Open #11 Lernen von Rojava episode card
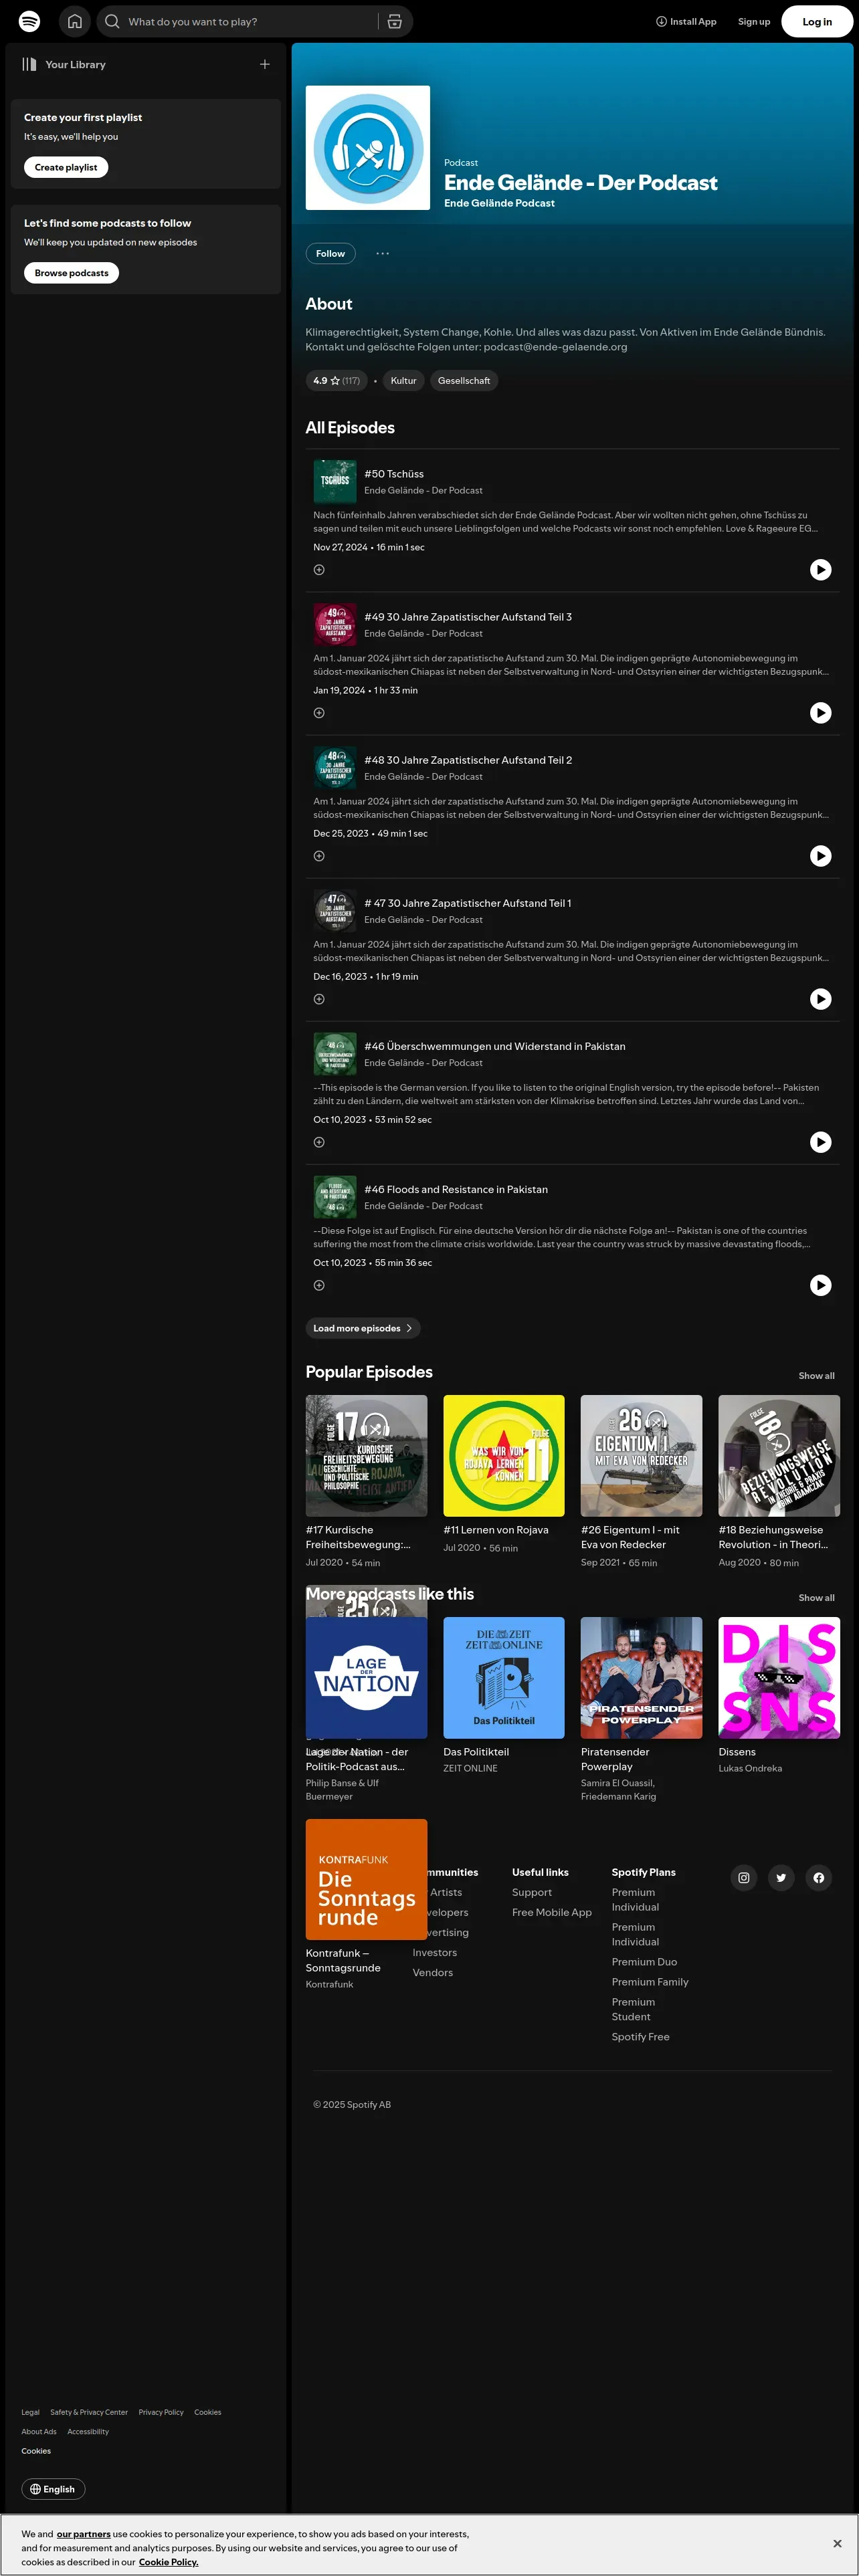859x2576 pixels. [504, 1474]
